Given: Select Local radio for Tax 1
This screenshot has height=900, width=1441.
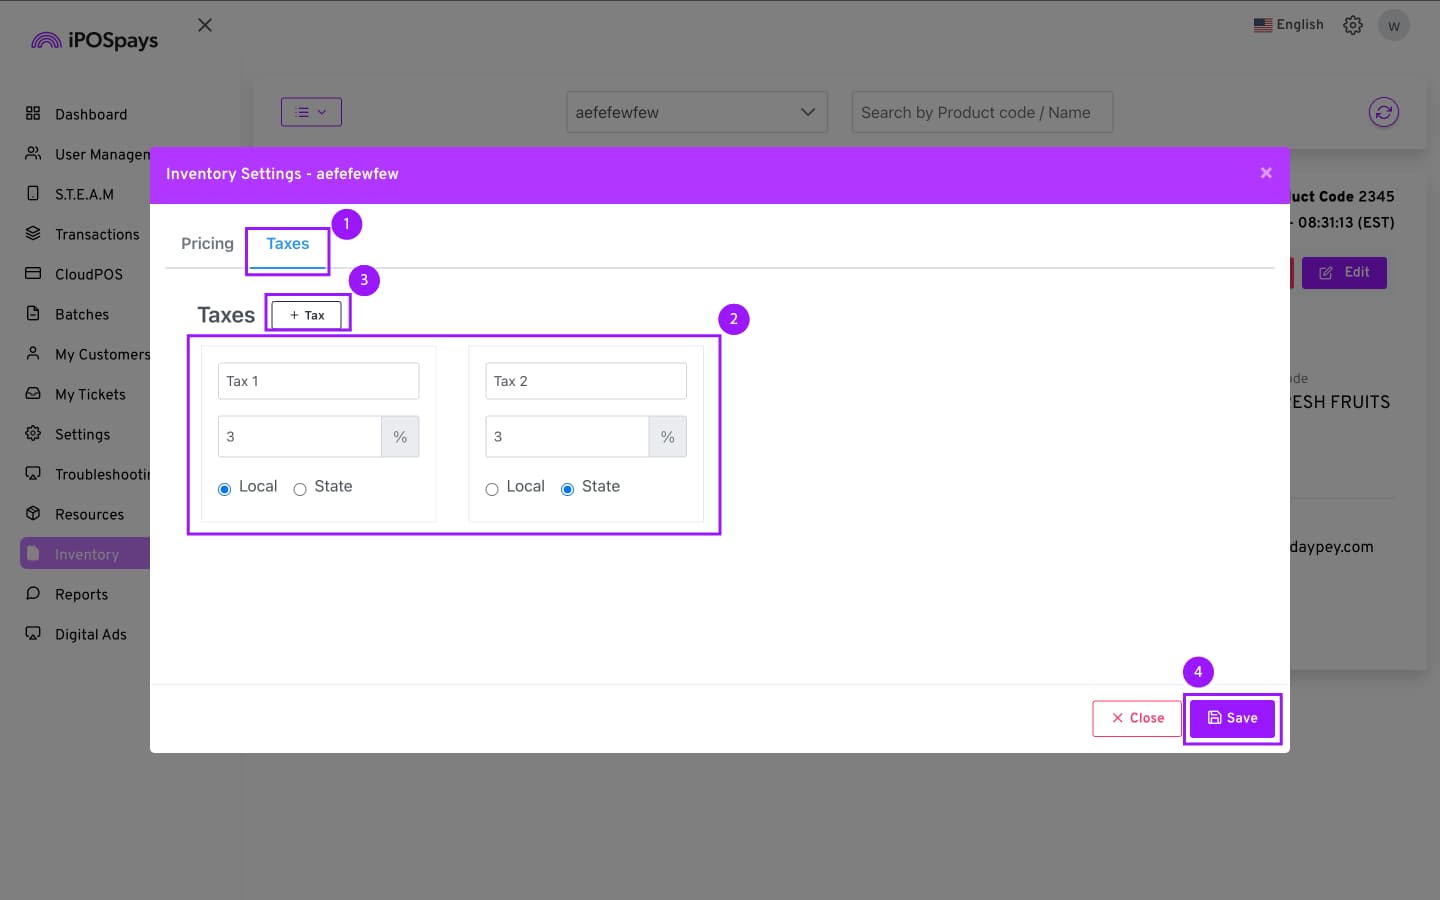Looking at the screenshot, I should click(225, 489).
